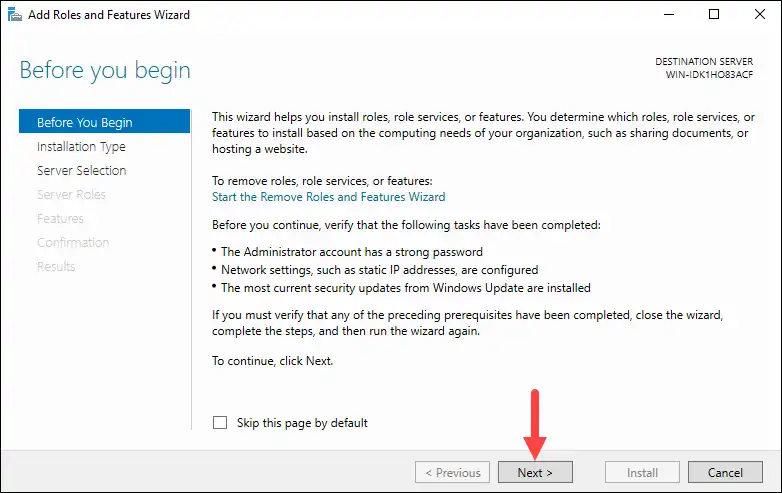This screenshot has height=493, width=782.
Task: Click the Skip this page by default label
Action: coord(302,423)
